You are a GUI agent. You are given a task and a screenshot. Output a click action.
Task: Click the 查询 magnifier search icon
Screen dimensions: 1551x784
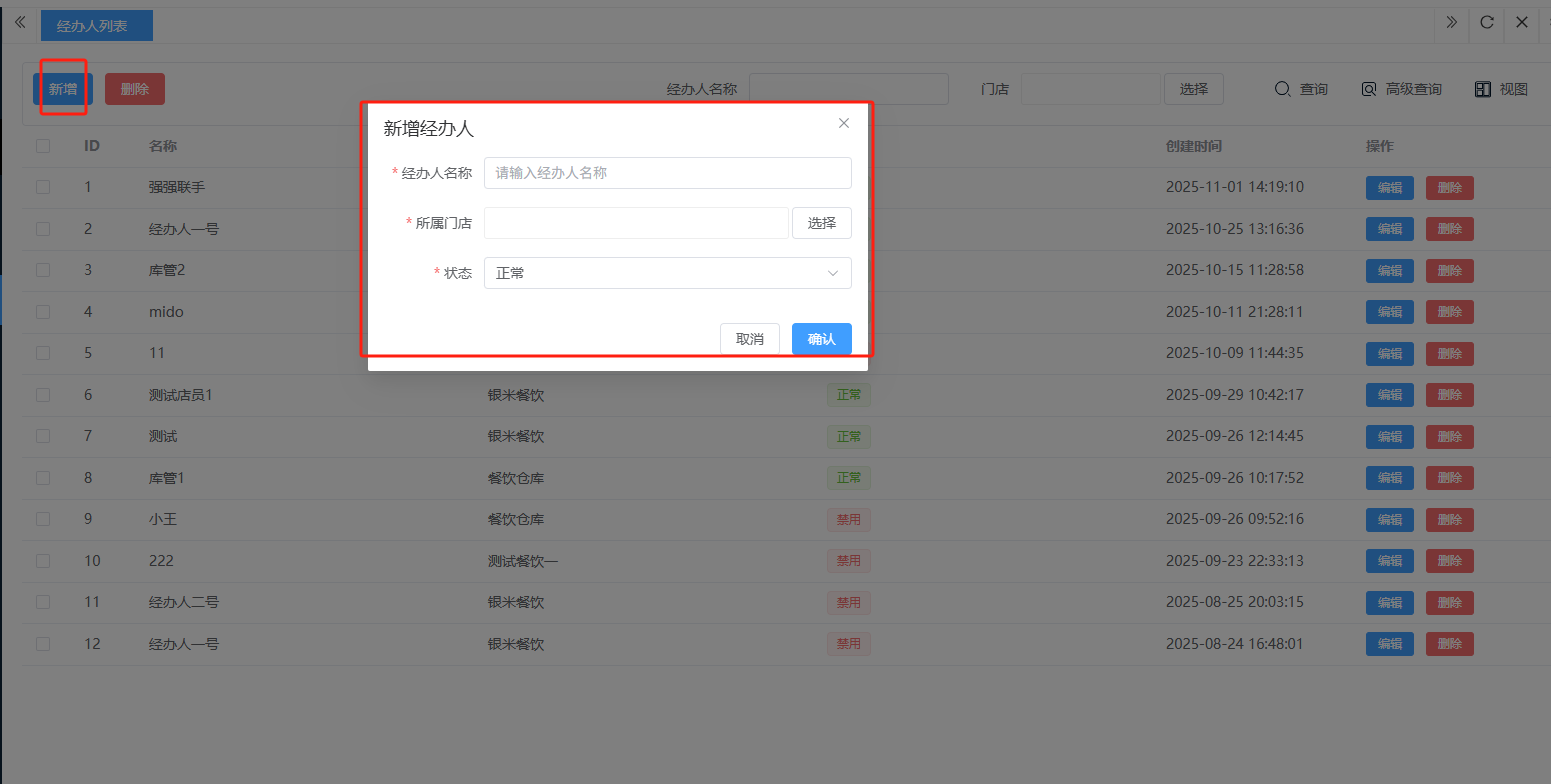tap(1283, 89)
